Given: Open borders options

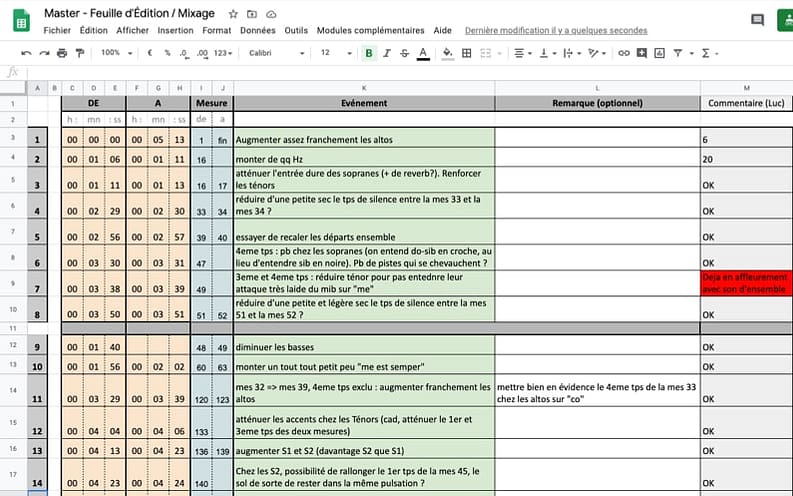Looking at the screenshot, I should click(467, 53).
